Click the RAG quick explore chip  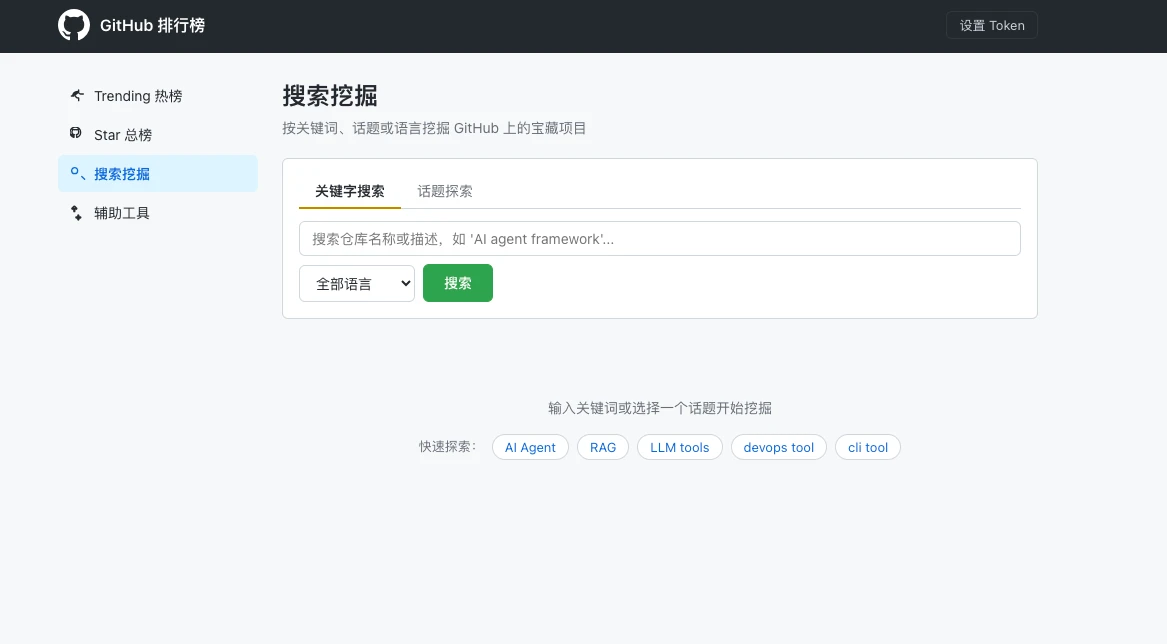[x=603, y=447]
